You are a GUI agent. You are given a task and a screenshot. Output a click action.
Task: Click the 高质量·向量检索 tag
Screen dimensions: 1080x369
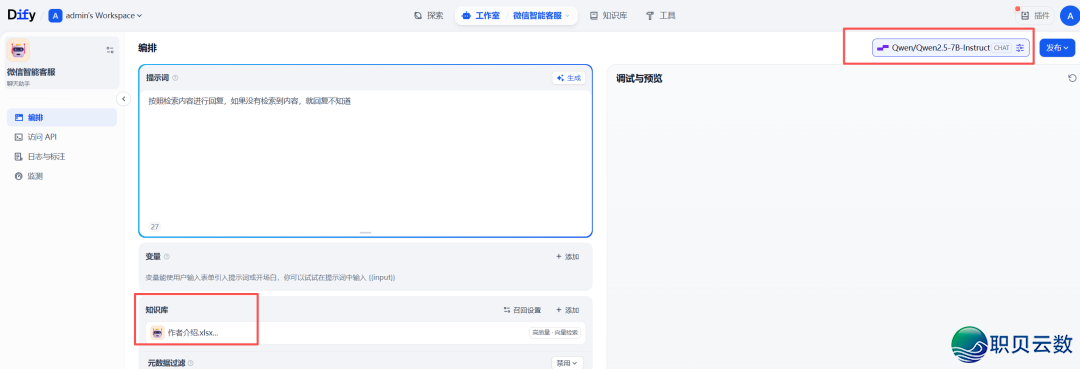click(554, 333)
